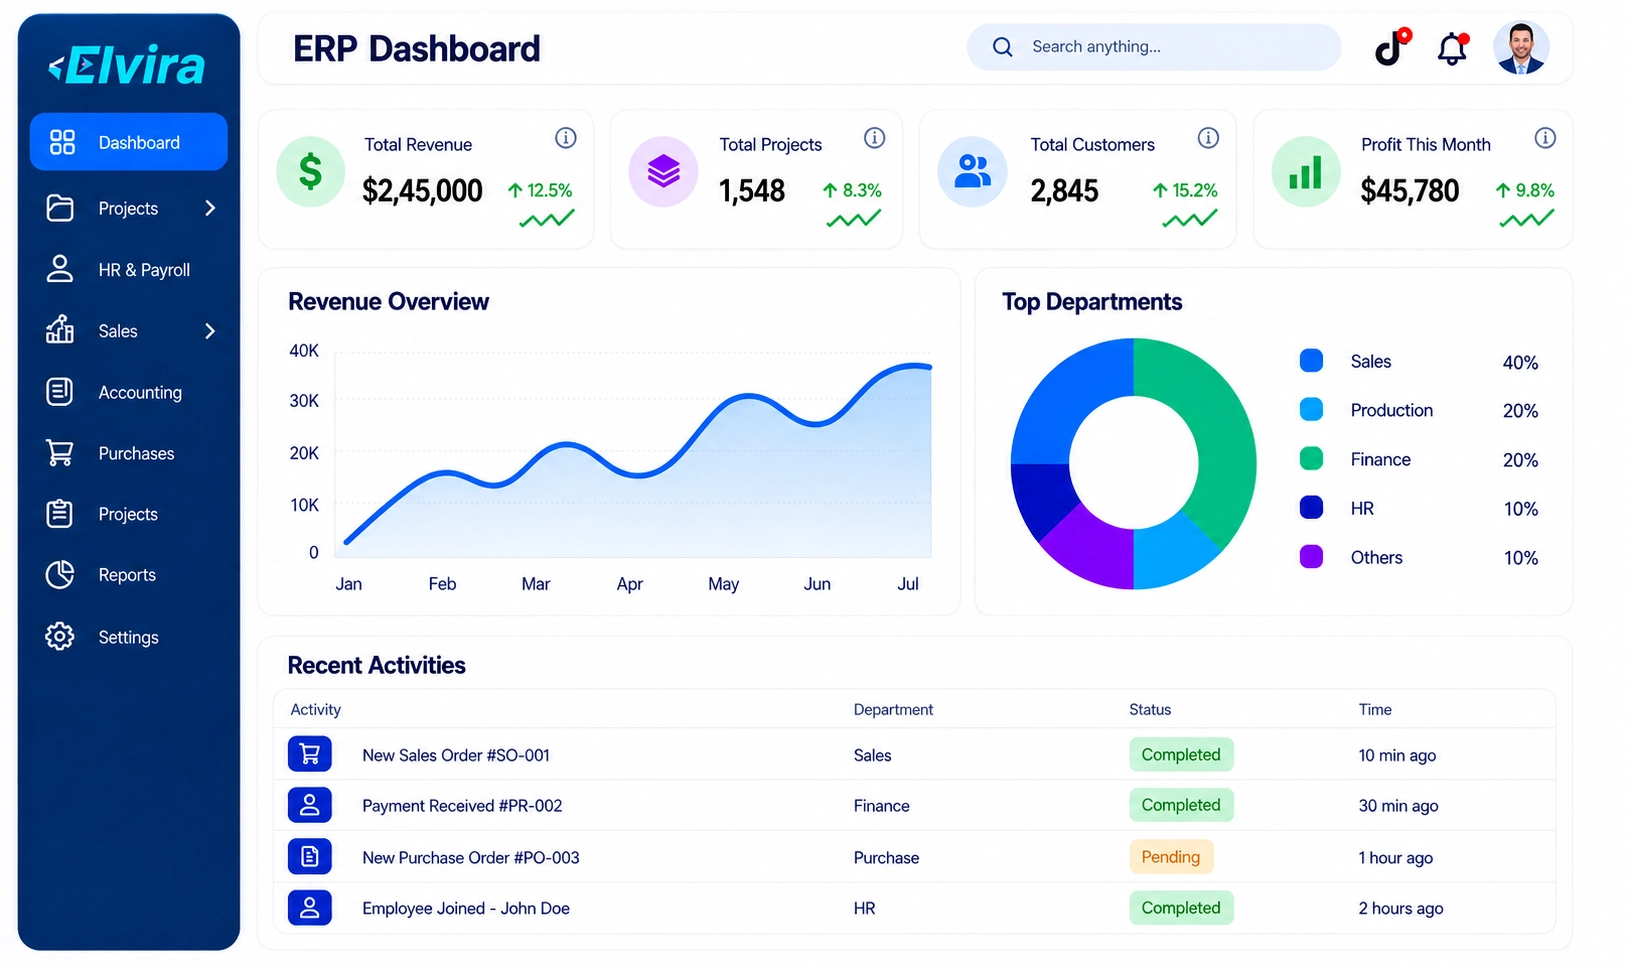Open the Settings page
Image resolution: width=1627 pixels, height=967 pixels.
[129, 637]
